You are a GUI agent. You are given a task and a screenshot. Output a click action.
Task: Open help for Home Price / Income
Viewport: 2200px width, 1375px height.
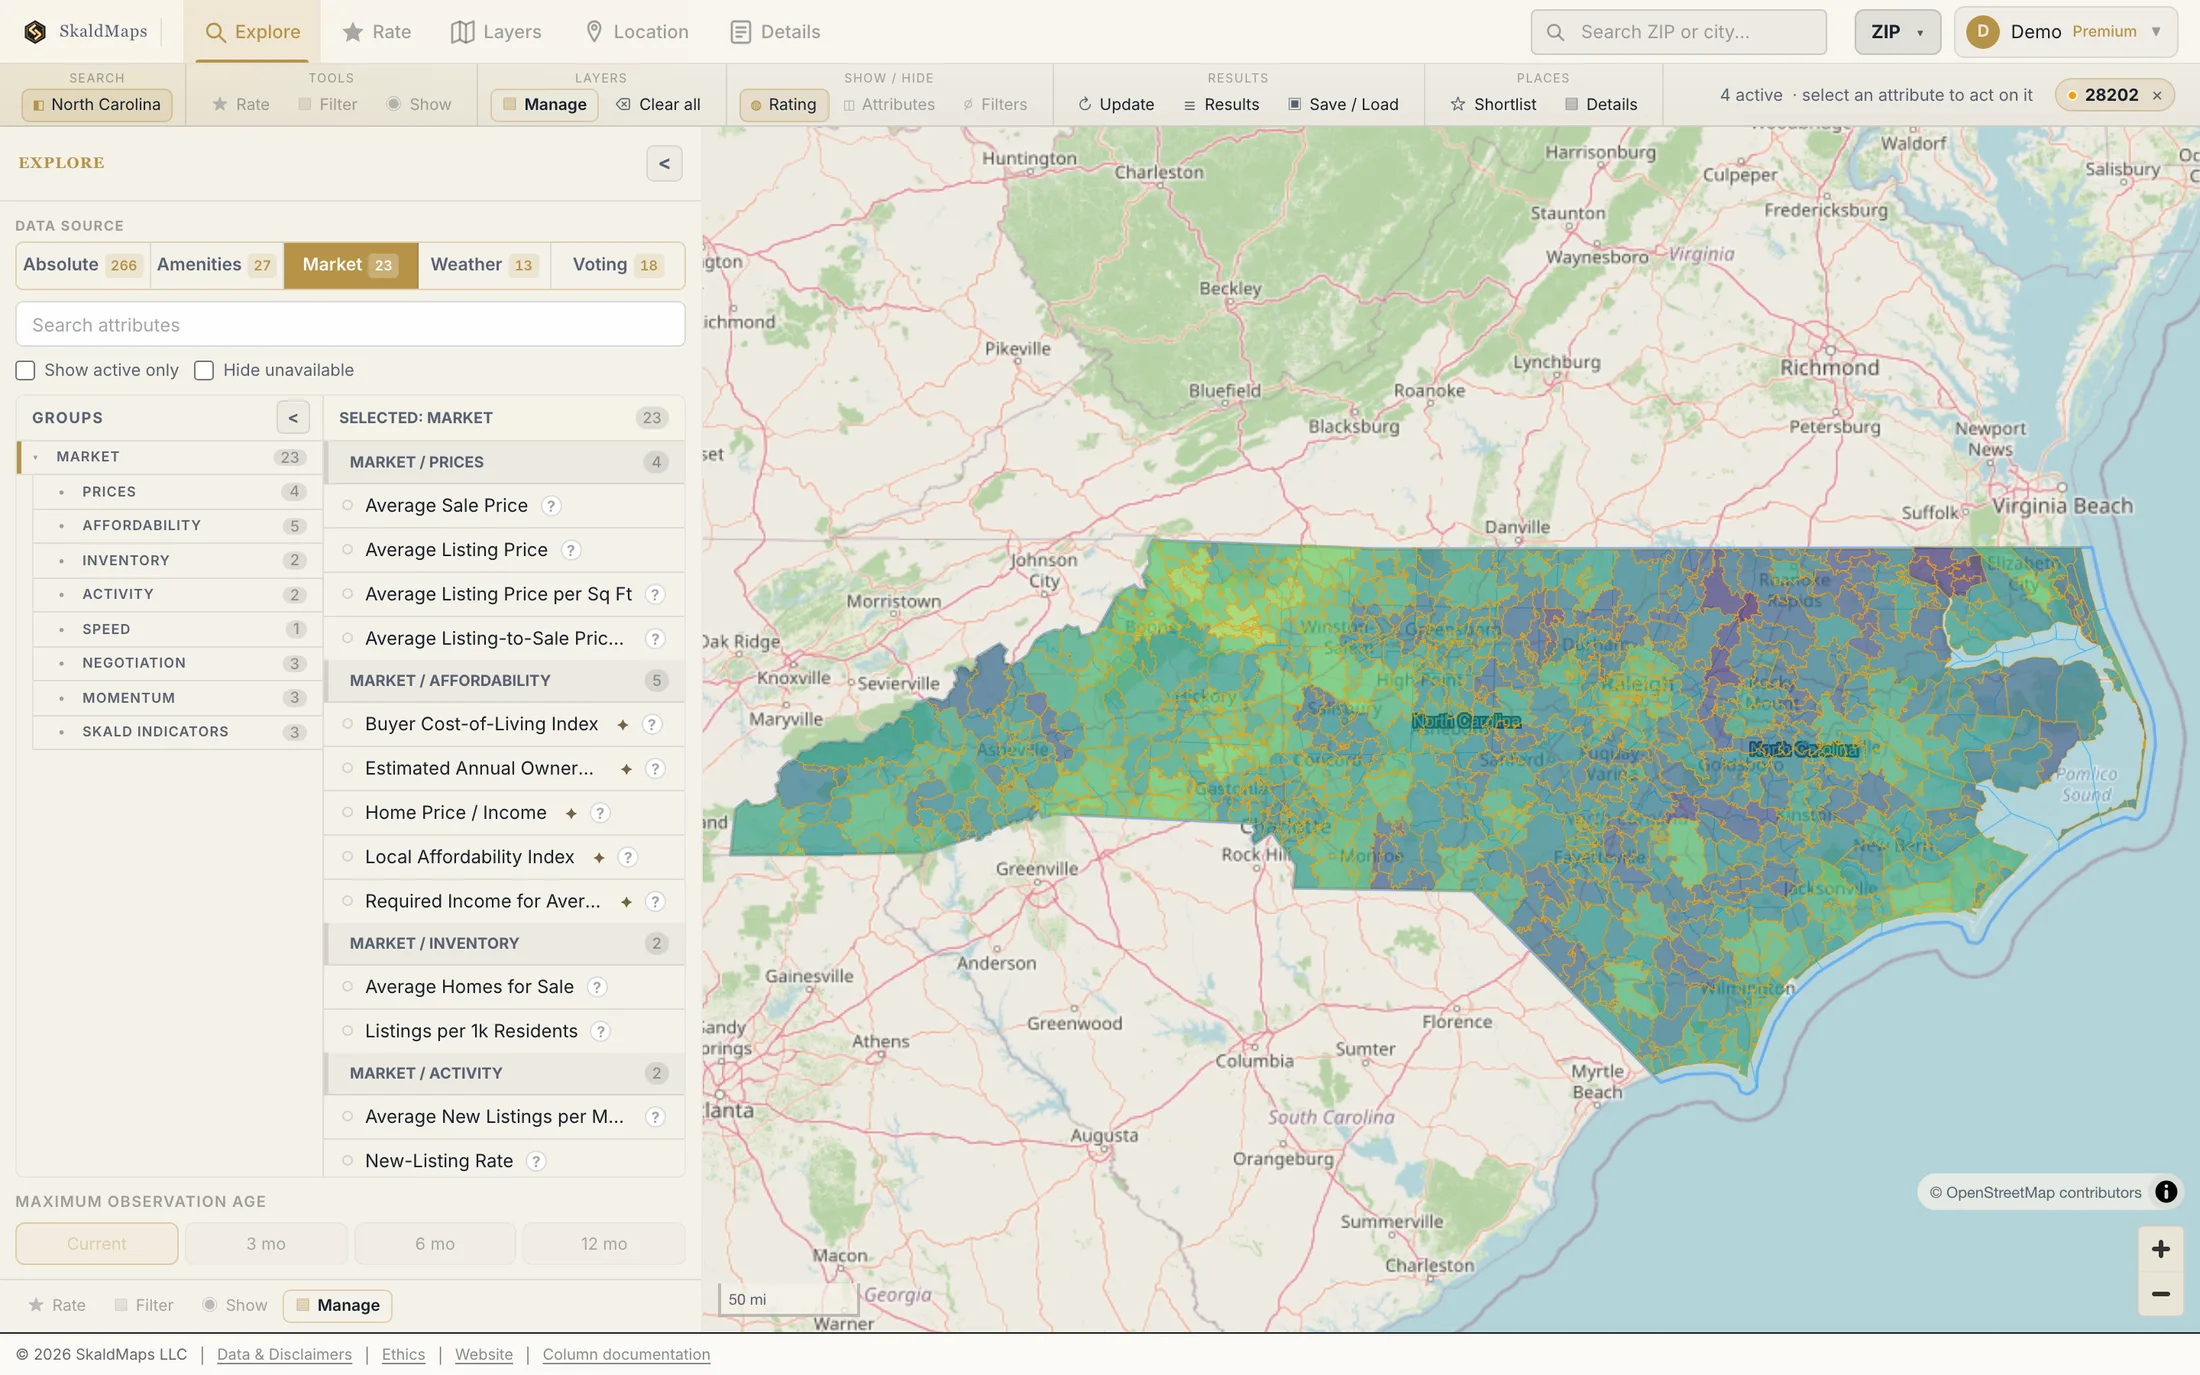600,813
